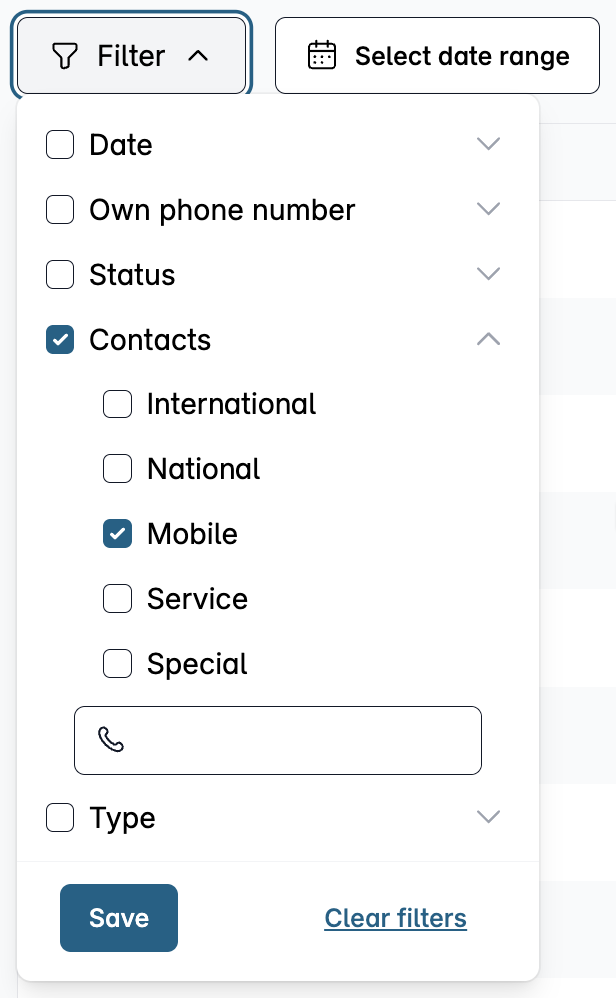The width and height of the screenshot is (616, 998).
Task: Expand the Date filter section chevron
Action: tap(488, 144)
